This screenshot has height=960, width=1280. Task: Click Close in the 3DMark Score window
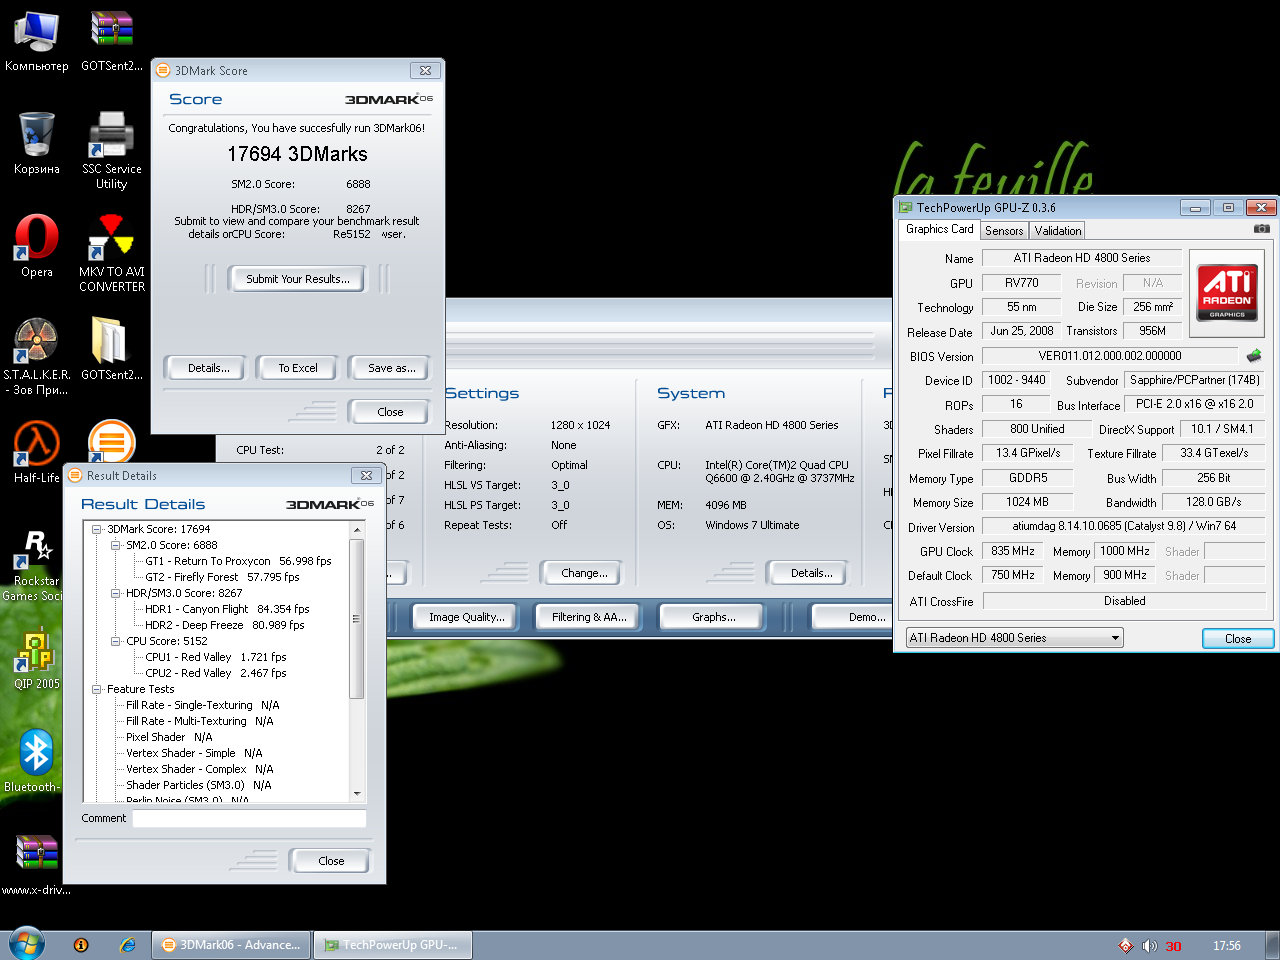coord(390,412)
